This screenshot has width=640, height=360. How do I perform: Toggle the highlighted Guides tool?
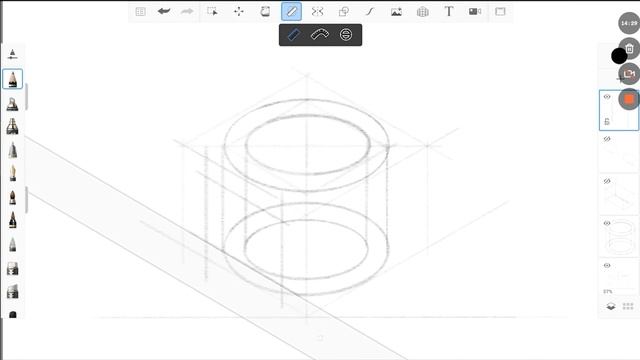coord(291,11)
